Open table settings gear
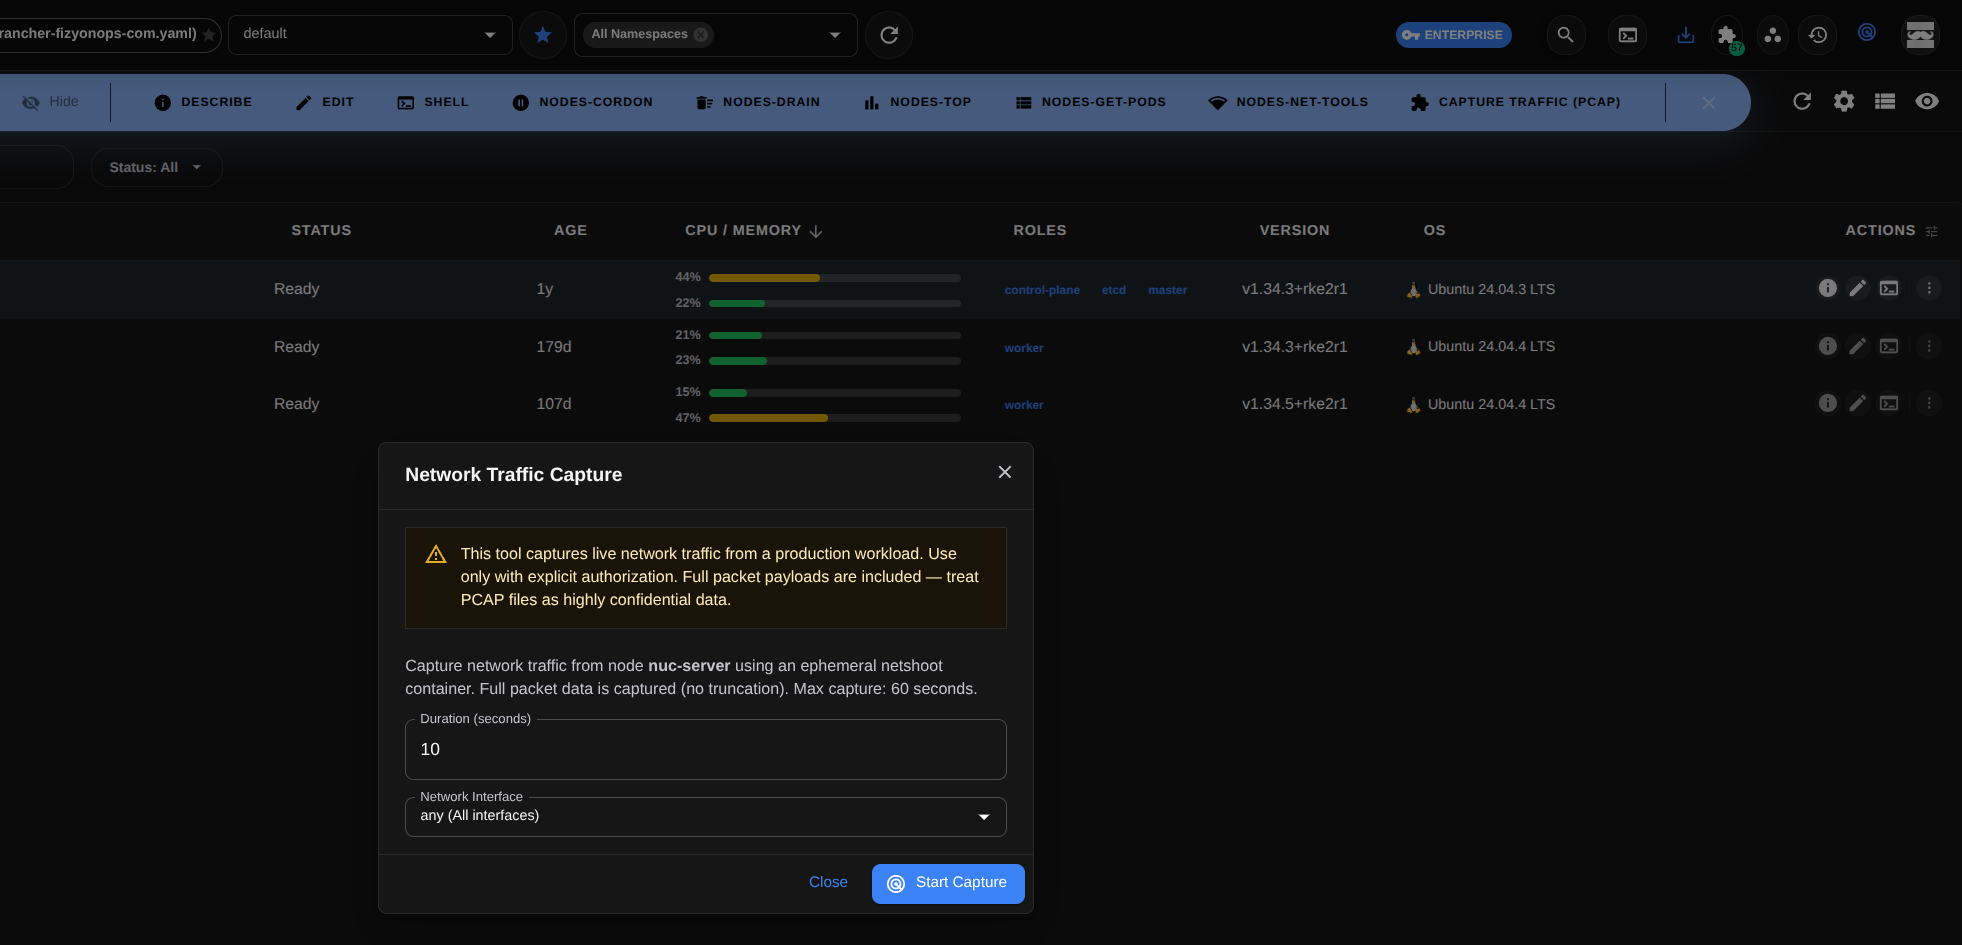Viewport: 1962px width, 945px height. pyautogui.click(x=1844, y=101)
